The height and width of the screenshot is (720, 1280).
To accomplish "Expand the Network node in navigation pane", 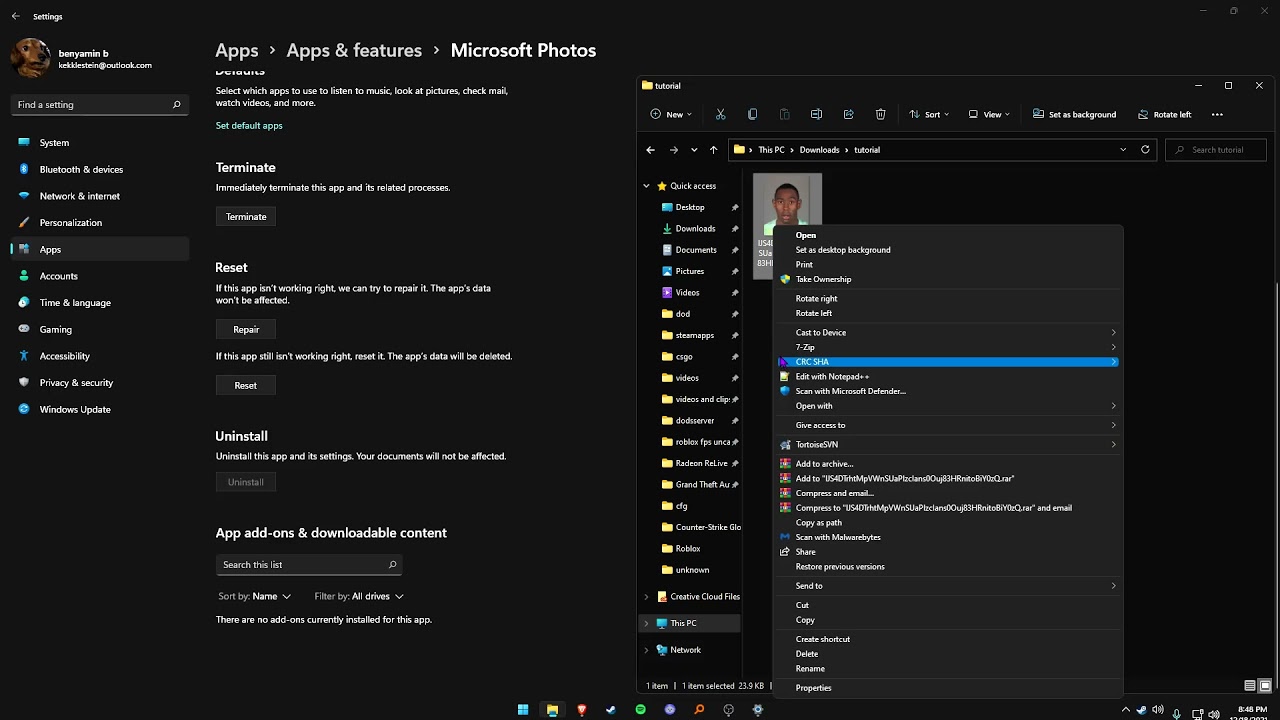I will click(x=646, y=650).
